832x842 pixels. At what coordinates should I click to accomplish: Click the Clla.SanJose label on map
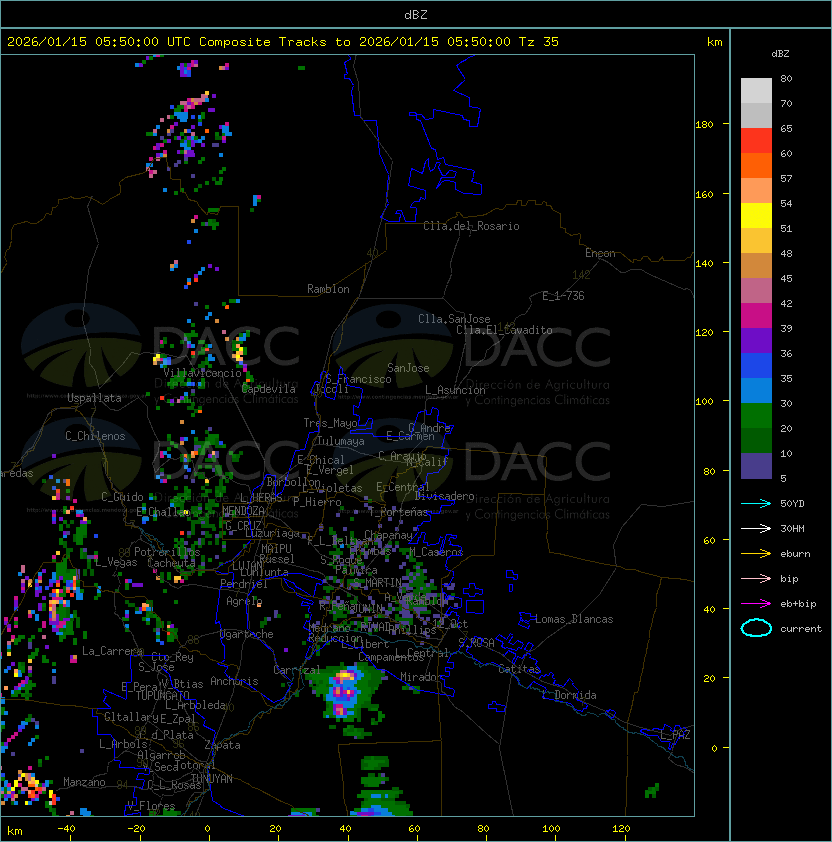coord(454,319)
